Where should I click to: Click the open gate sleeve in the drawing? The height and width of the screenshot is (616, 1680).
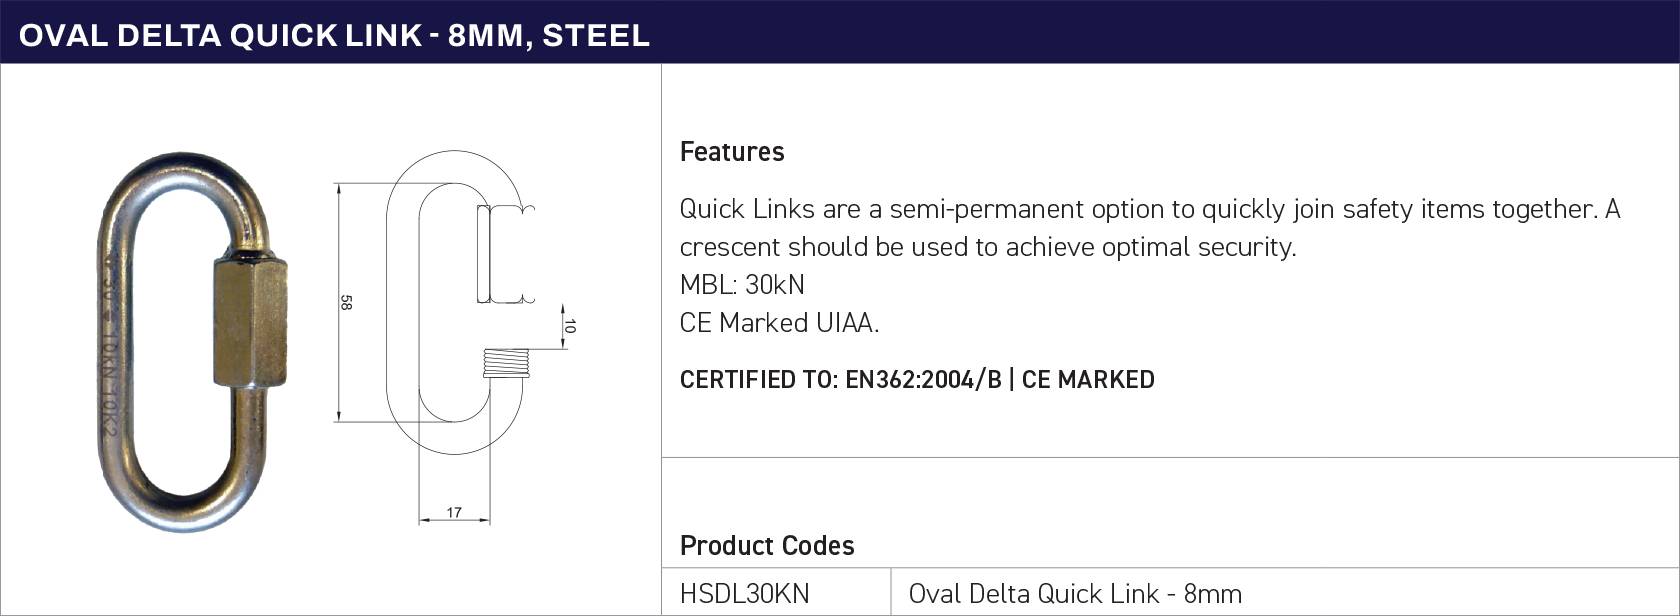pos(505,254)
